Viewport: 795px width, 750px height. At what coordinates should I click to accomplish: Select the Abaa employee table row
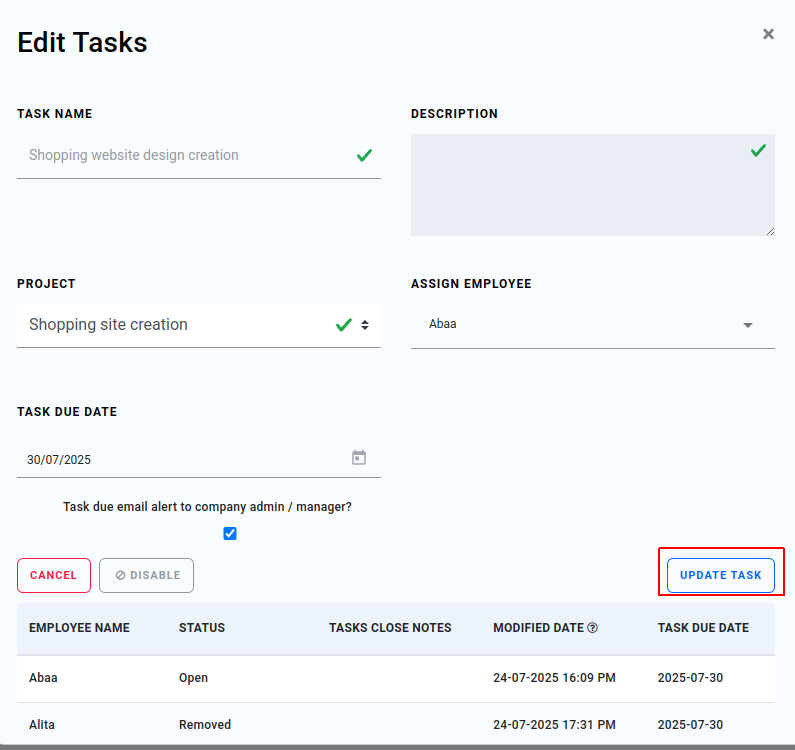coord(396,678)
